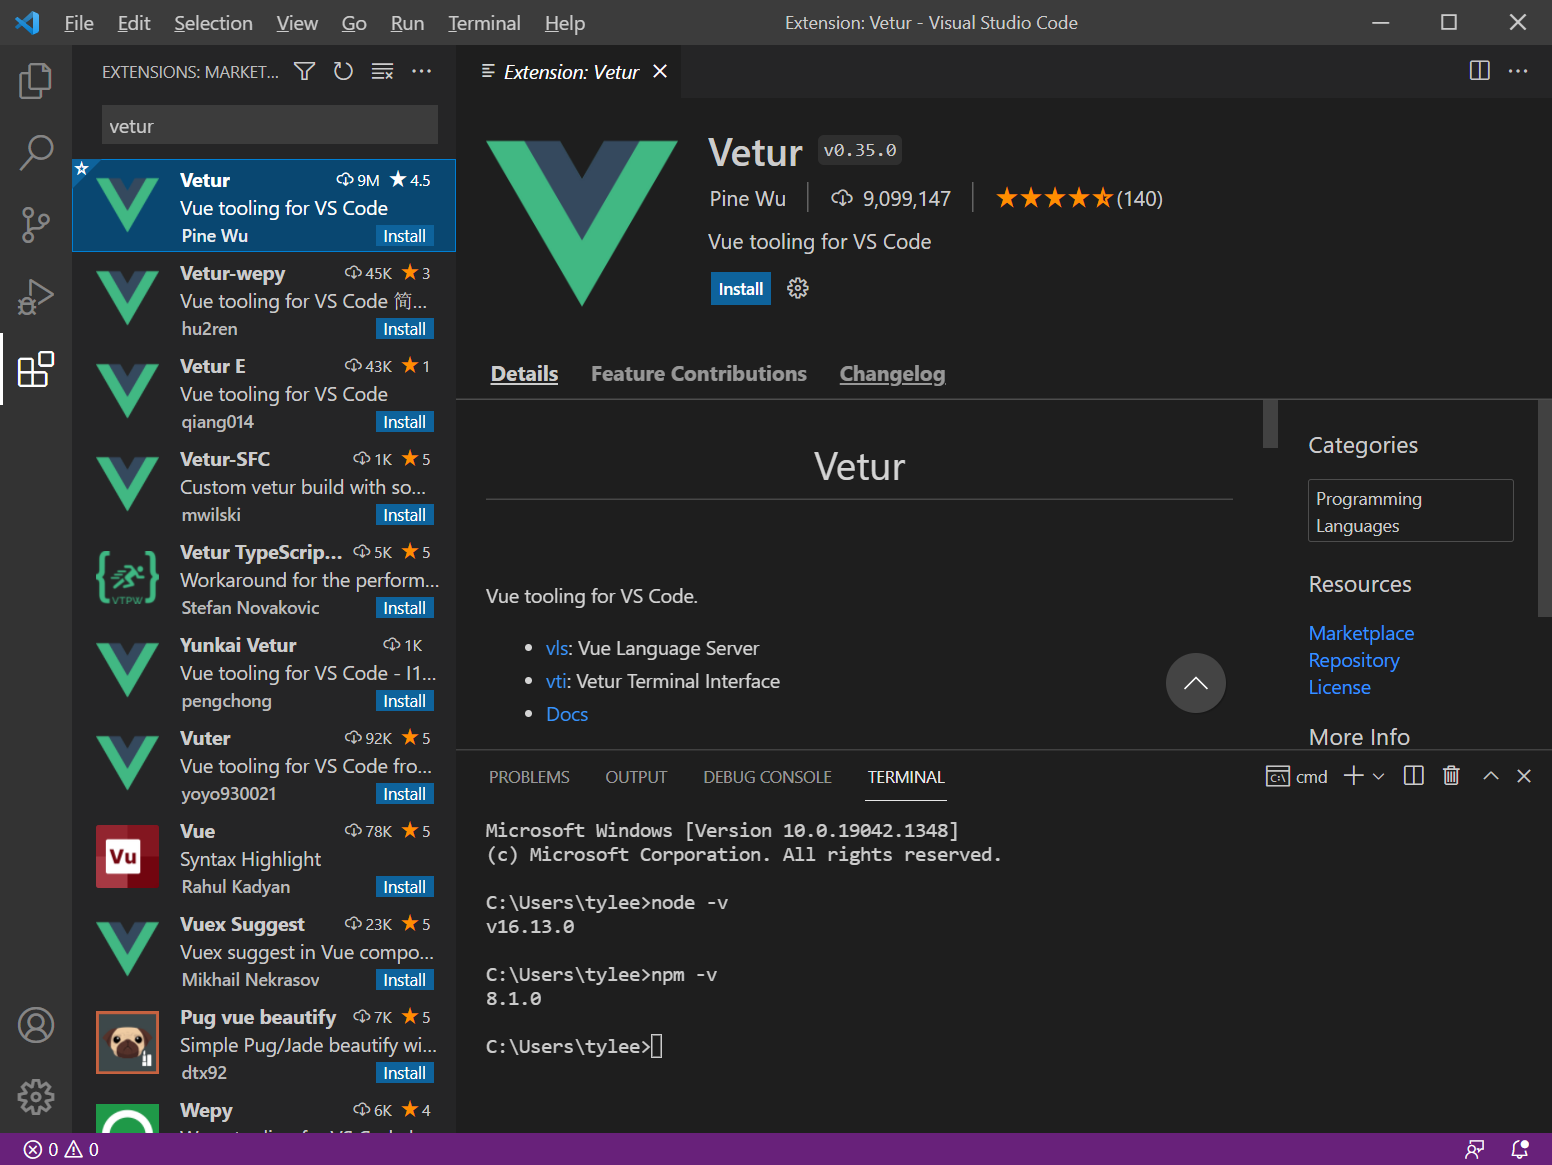Screen dimensions: 1552x1165
Task: Open the Search view in activity bar
Action: coord(35,153)
